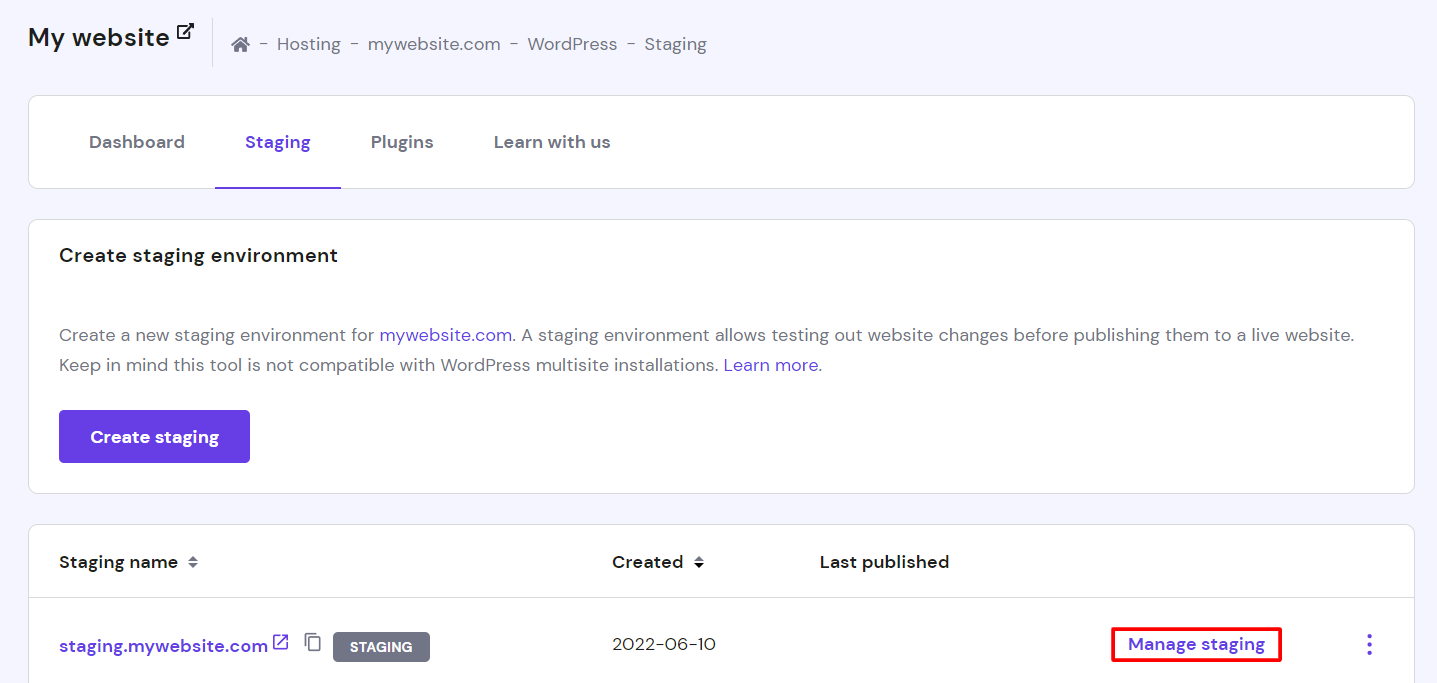Copy the staging URL using the copy icon
This screenshot has height=683, width=1437.
(x=313, y=643)
